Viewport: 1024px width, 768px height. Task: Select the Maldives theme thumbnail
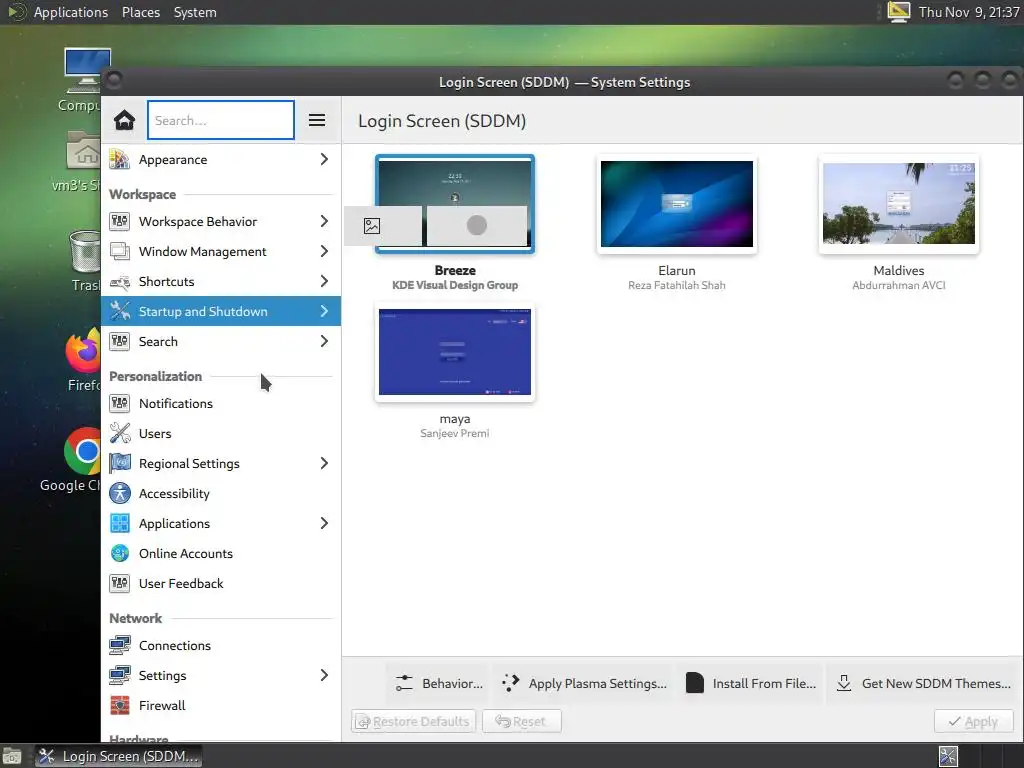[899, 204]
